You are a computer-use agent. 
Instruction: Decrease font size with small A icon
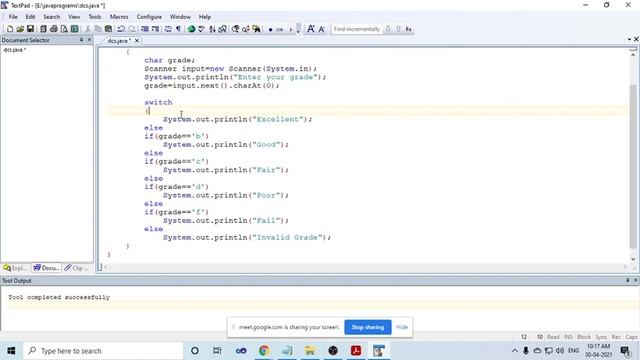[322, 29]
